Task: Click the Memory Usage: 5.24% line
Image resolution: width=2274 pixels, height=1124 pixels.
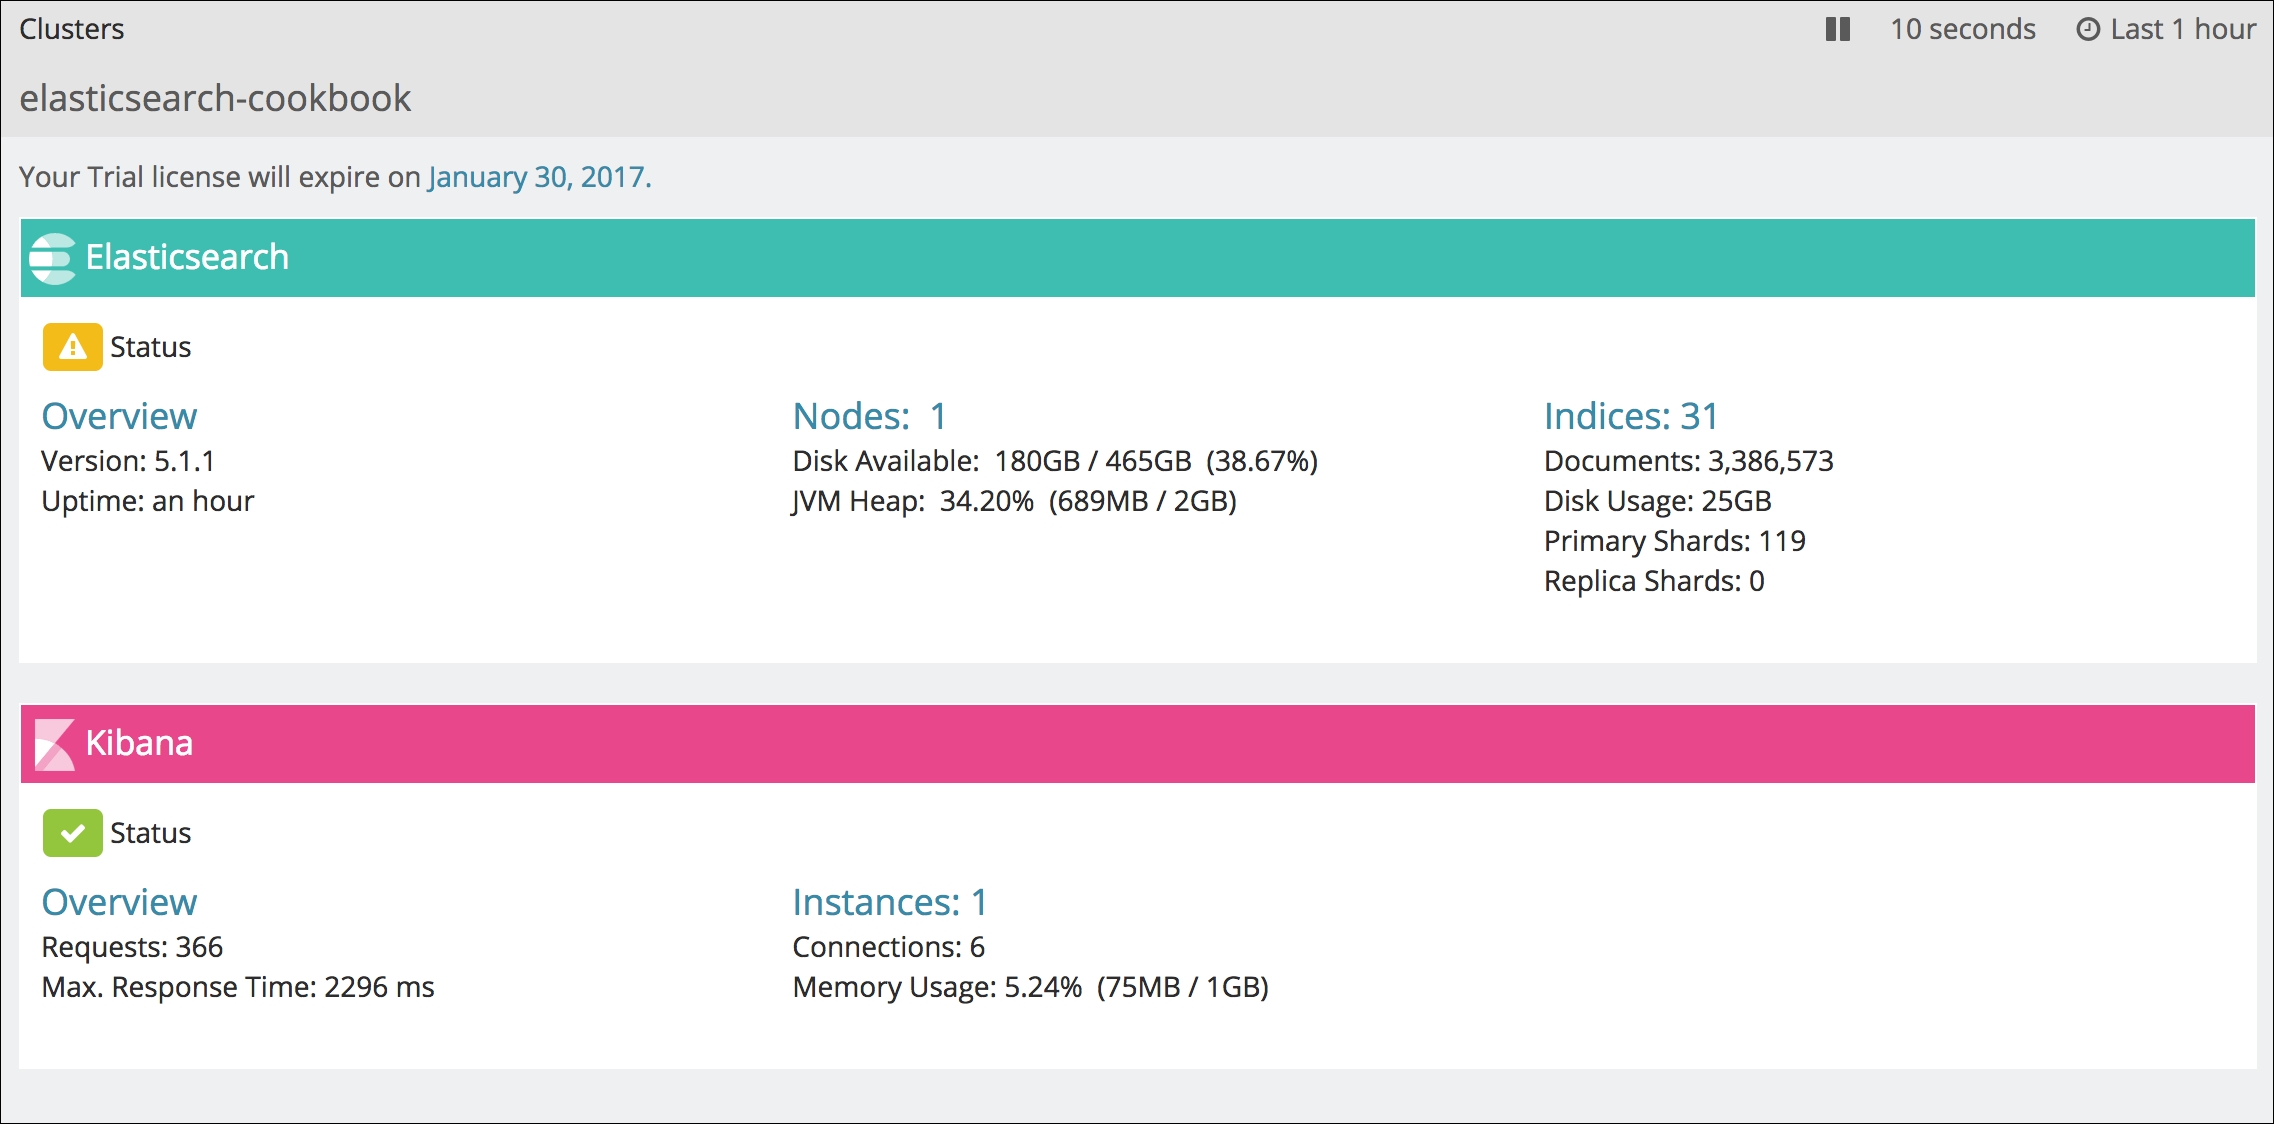Action: click(x=1030, y=987)
